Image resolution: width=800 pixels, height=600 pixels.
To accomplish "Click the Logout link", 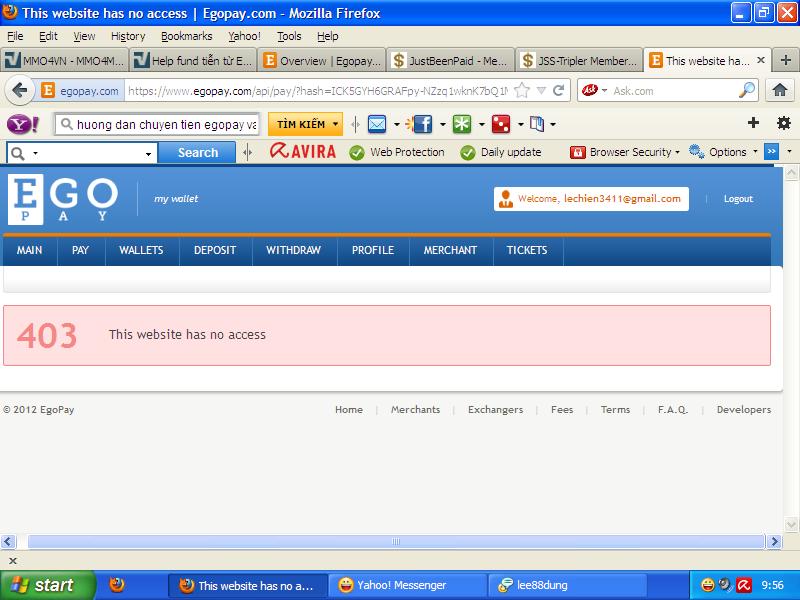I will coord(738,199).
